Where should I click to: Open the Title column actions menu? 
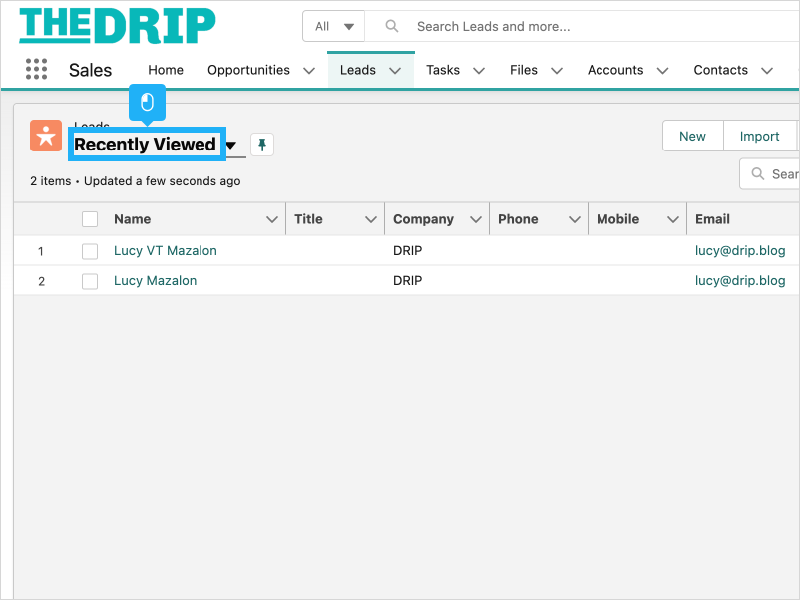(371, 219)
